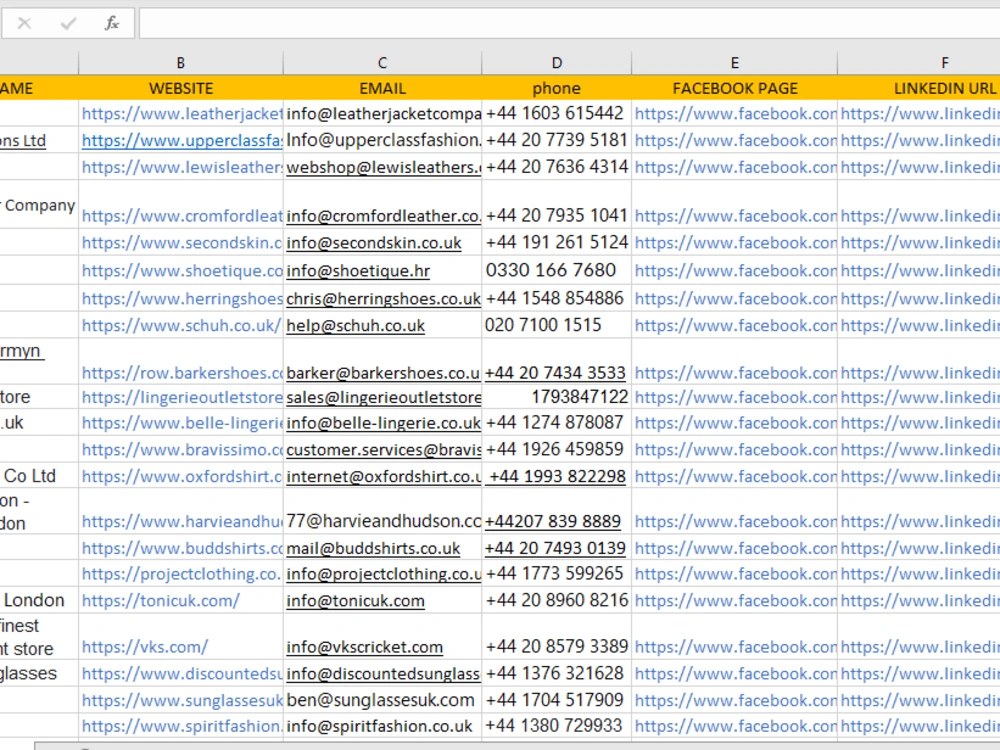Open the upperclassfashion website link
The image size is (1000, 750).
coord(182,140)
